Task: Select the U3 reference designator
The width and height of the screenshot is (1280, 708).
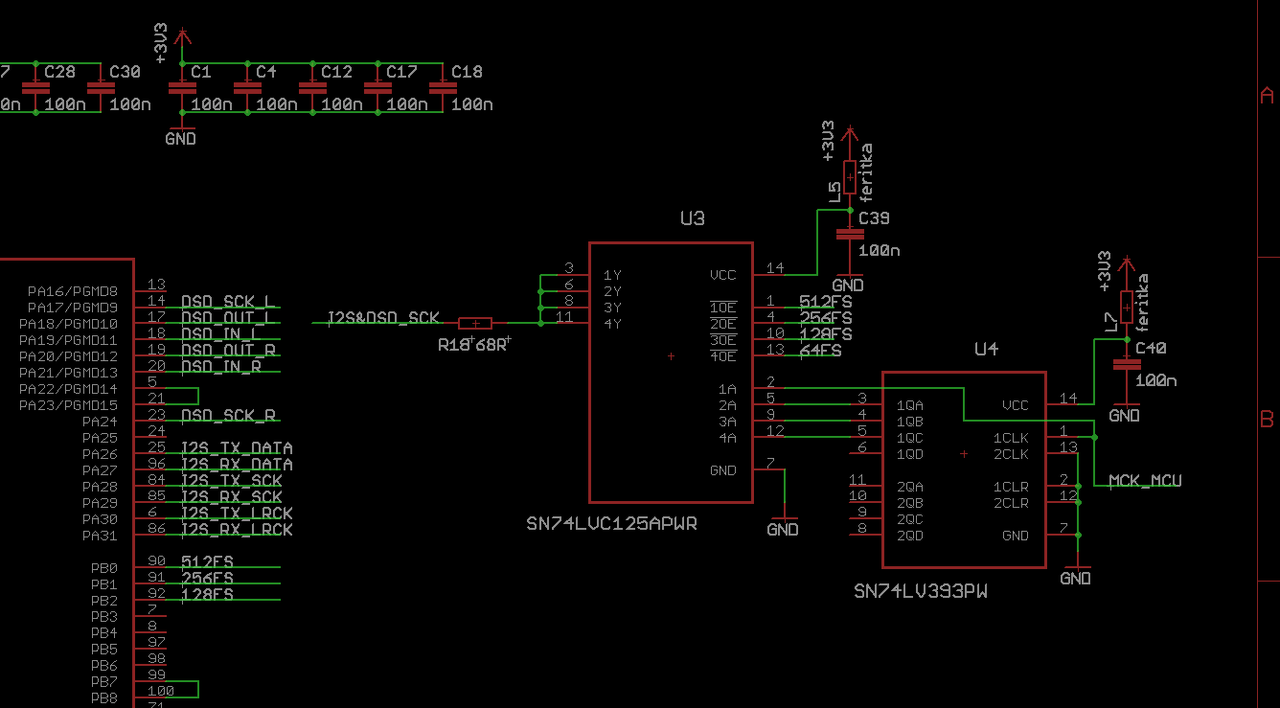Action: click(692, 218)
